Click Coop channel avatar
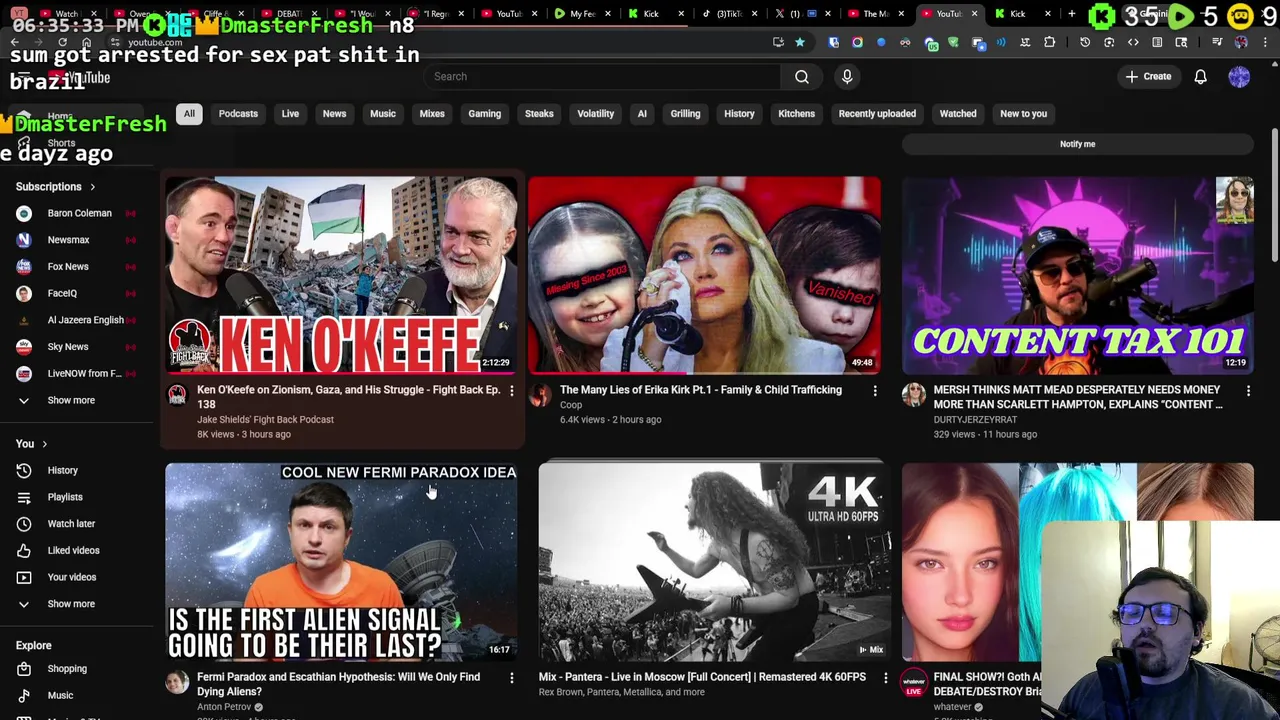Viewport: 1280px width, 720px height. pos(540,395)
